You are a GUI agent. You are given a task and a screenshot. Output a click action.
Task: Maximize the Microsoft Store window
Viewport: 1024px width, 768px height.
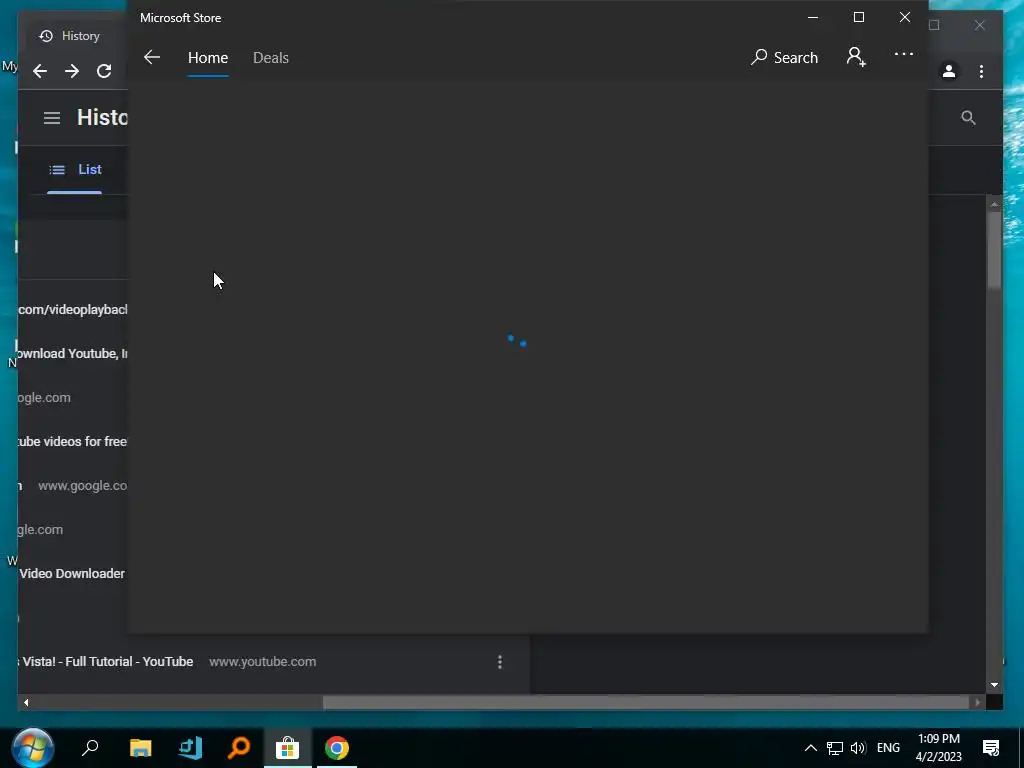pyautogui.click(x=859, y=18)
